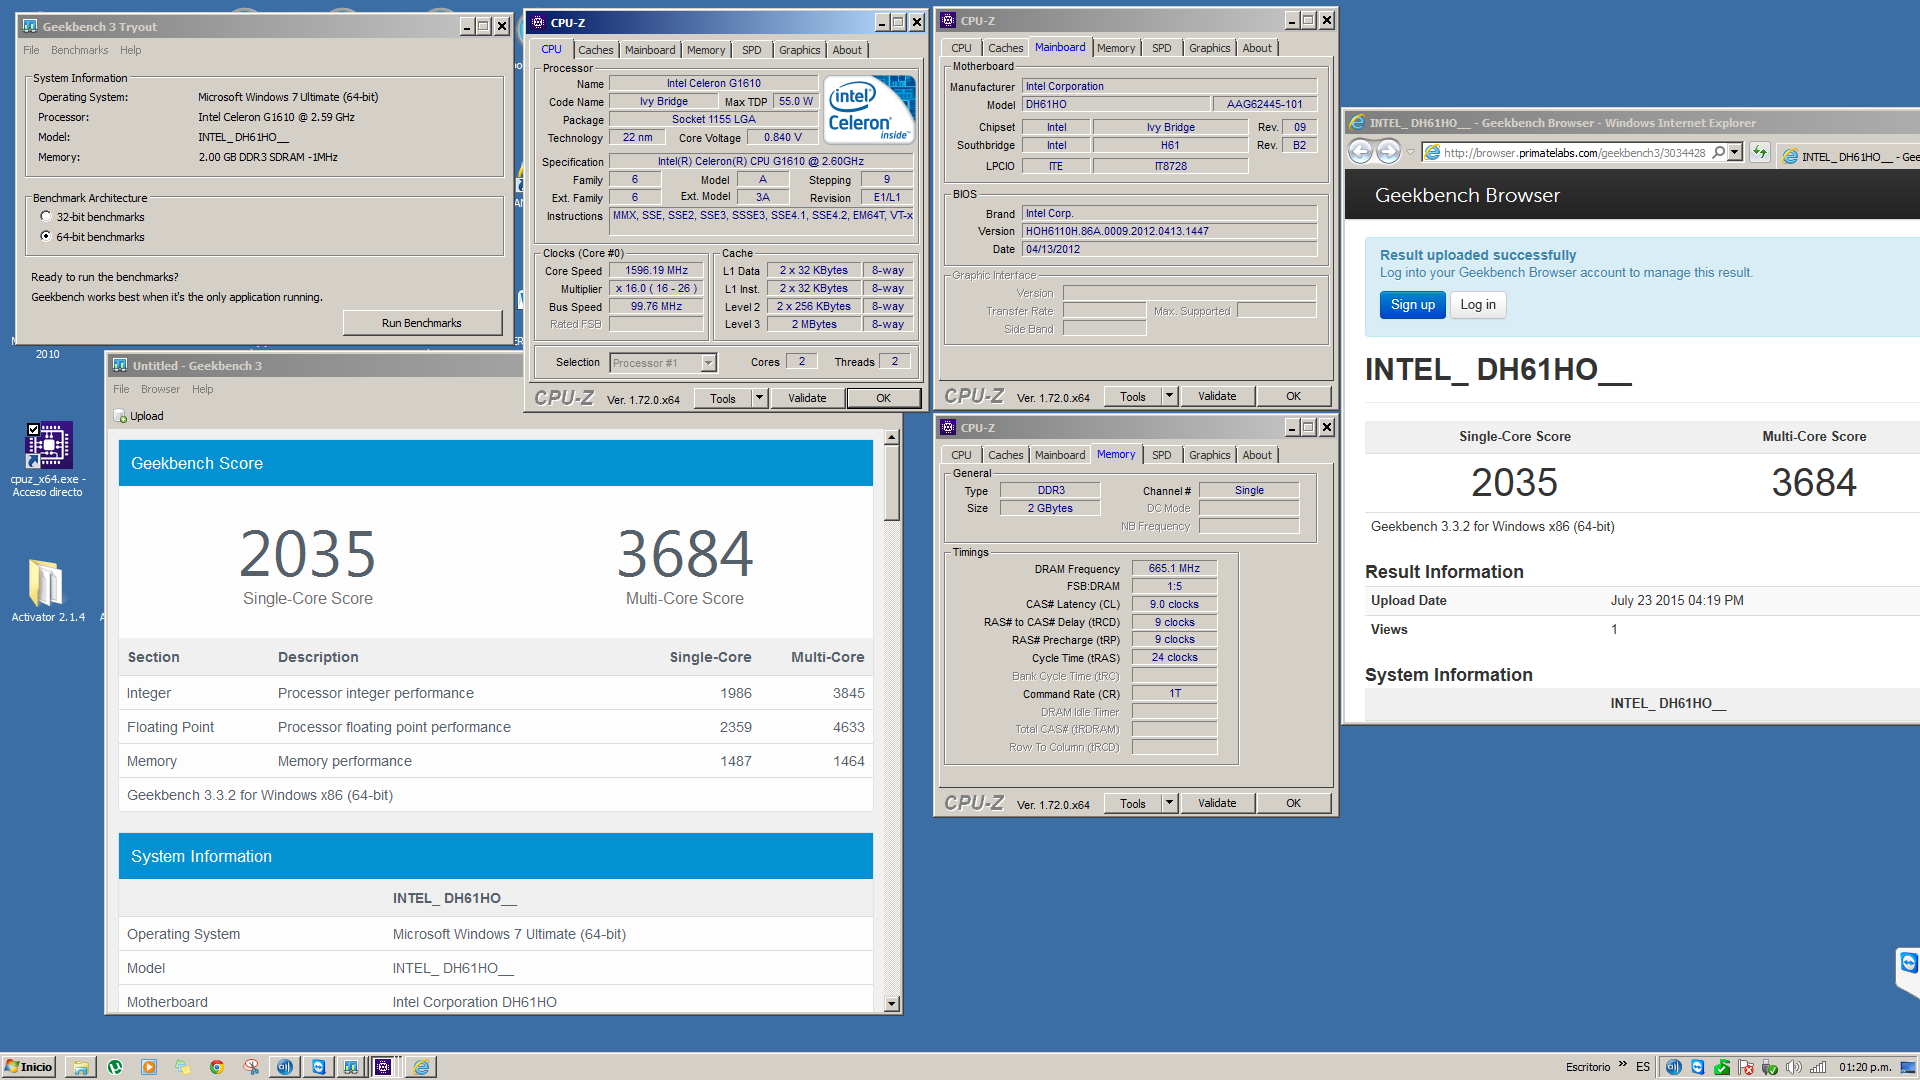This screenshot has height=1080, width=1920.
Task: Launch the orange media player taskbar icon
Action: (149, 1067)
